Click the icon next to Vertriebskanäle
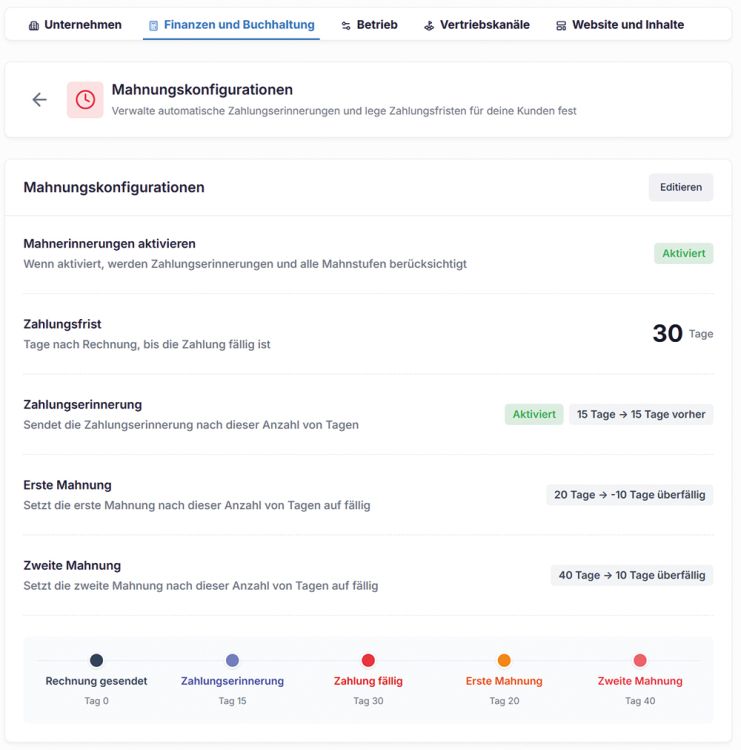741x750 pixels. coord(429,25)
